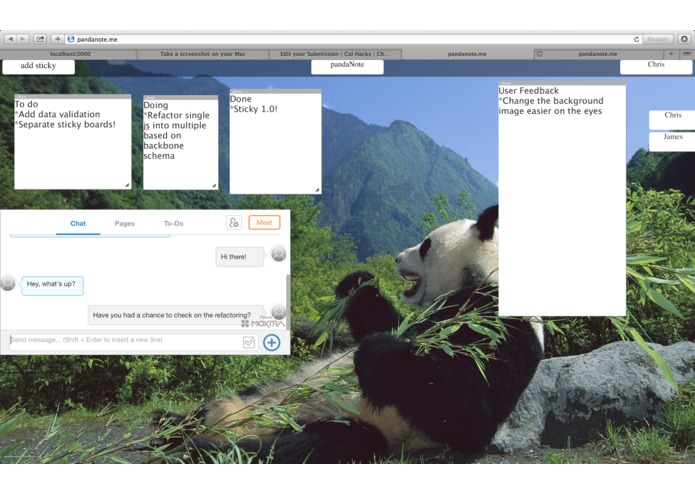Click the blue plus attach button
695x494 pixels.
[x=271, y=342]
